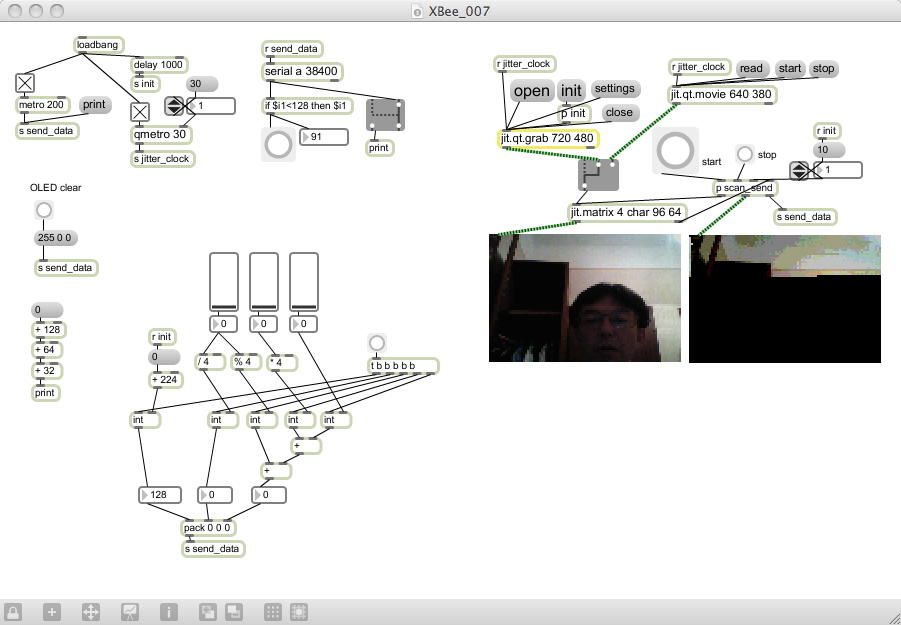Click the large start bang button
Screen dimensions: 901x625
675,151
